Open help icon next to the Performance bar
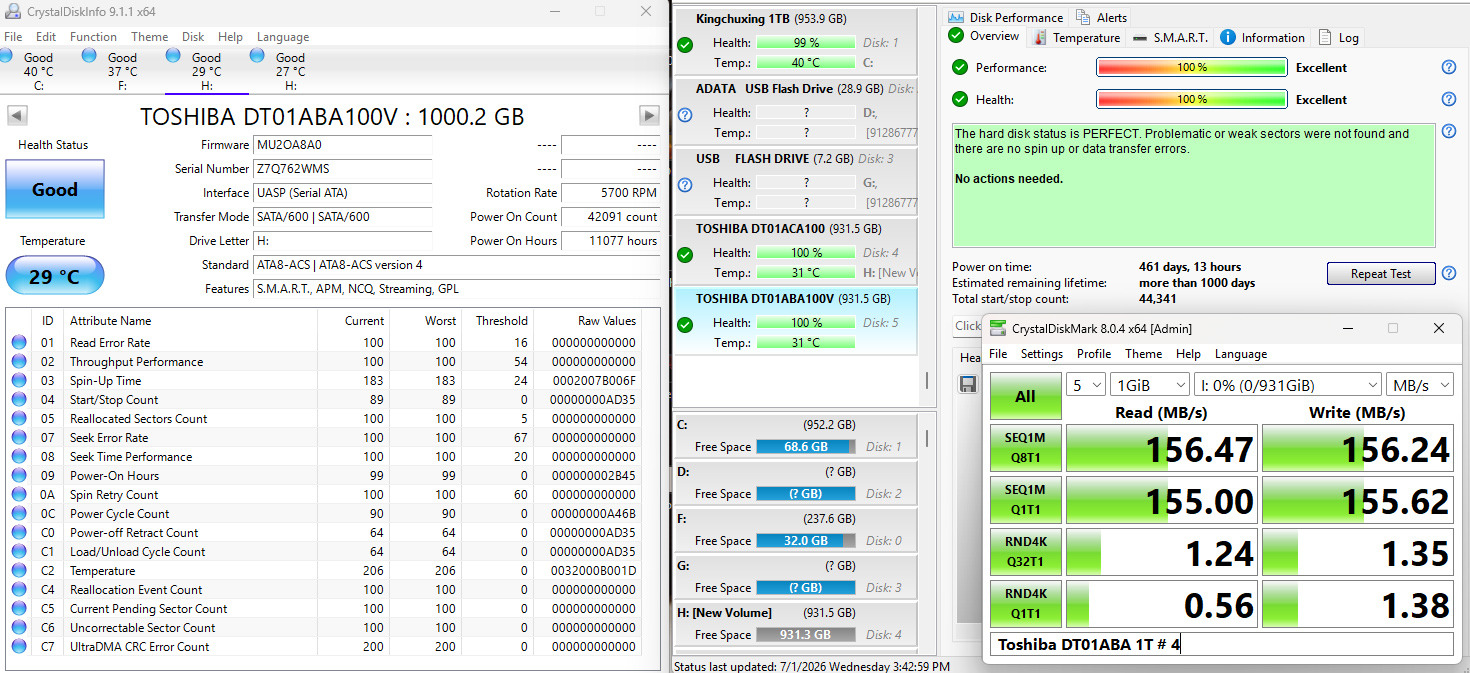Screen dimensions: 1470x673 click(x=1448, y=67)
